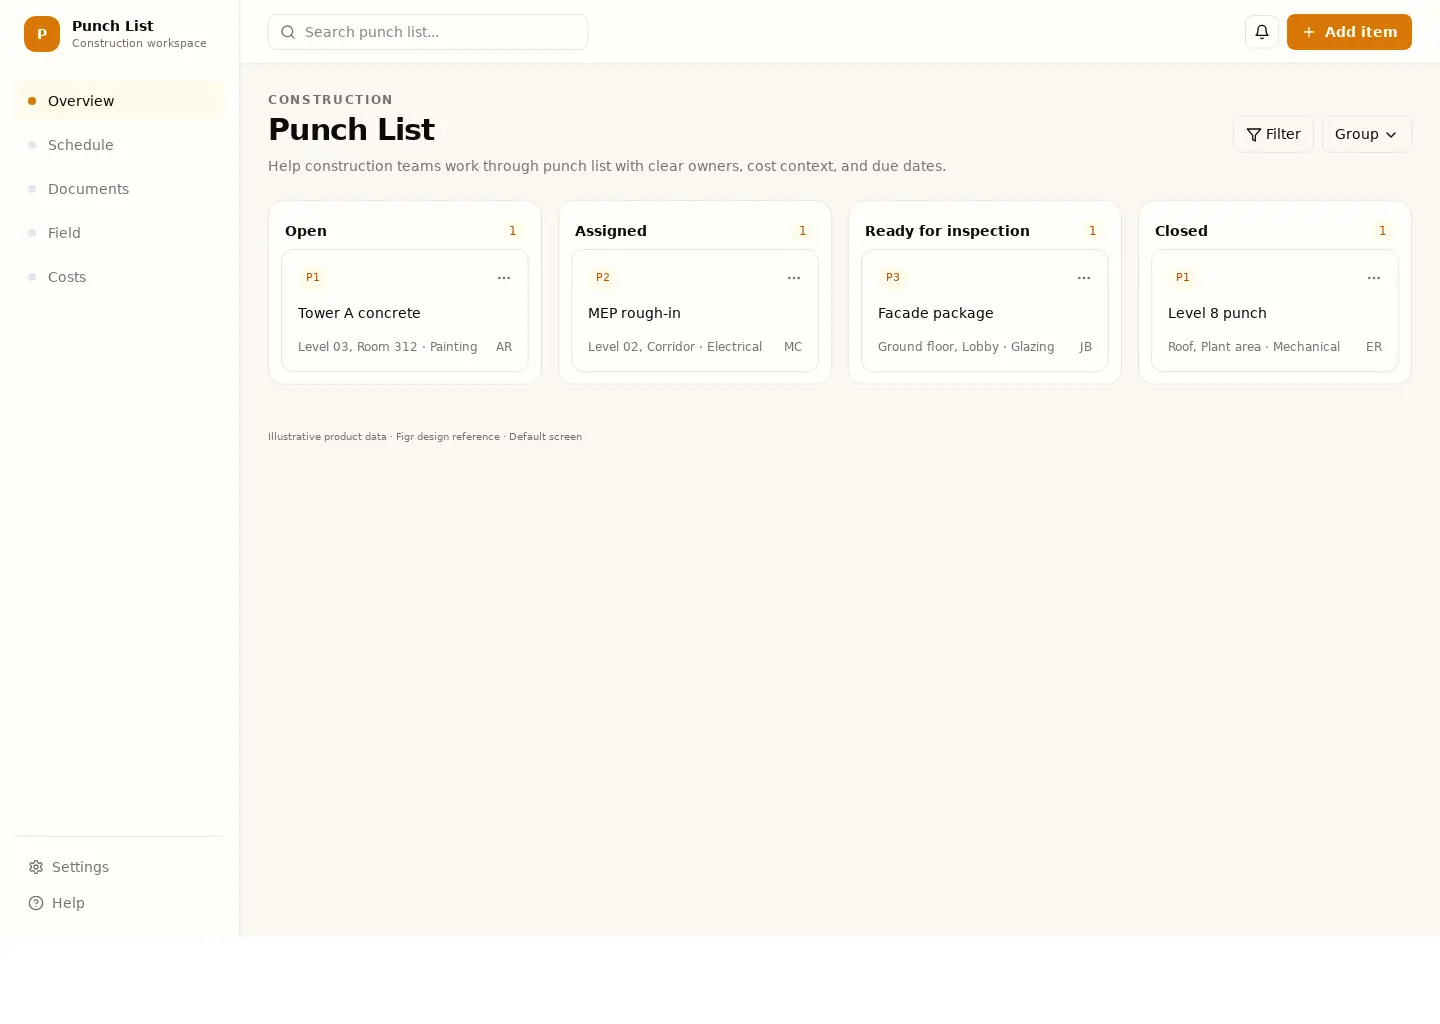Click the Open column count badge
Viewport: 1440px width, 1024px height.
pyautogui.click(x=513, y=231)
